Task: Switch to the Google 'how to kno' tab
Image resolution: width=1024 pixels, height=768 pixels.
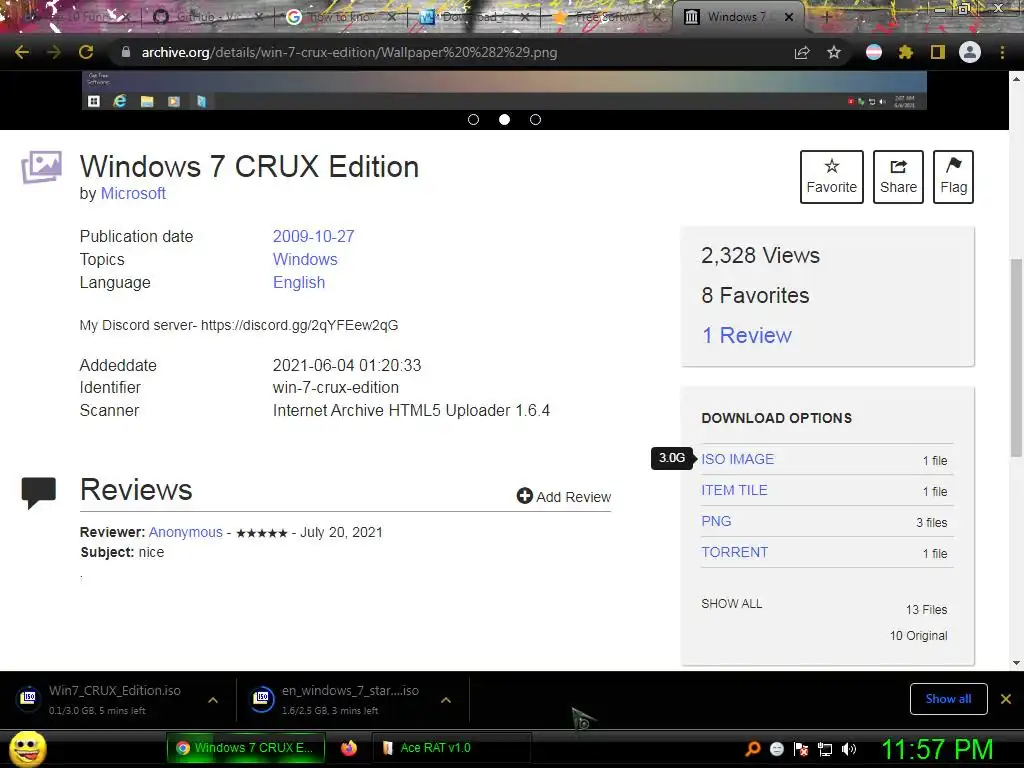Action: 342,16
